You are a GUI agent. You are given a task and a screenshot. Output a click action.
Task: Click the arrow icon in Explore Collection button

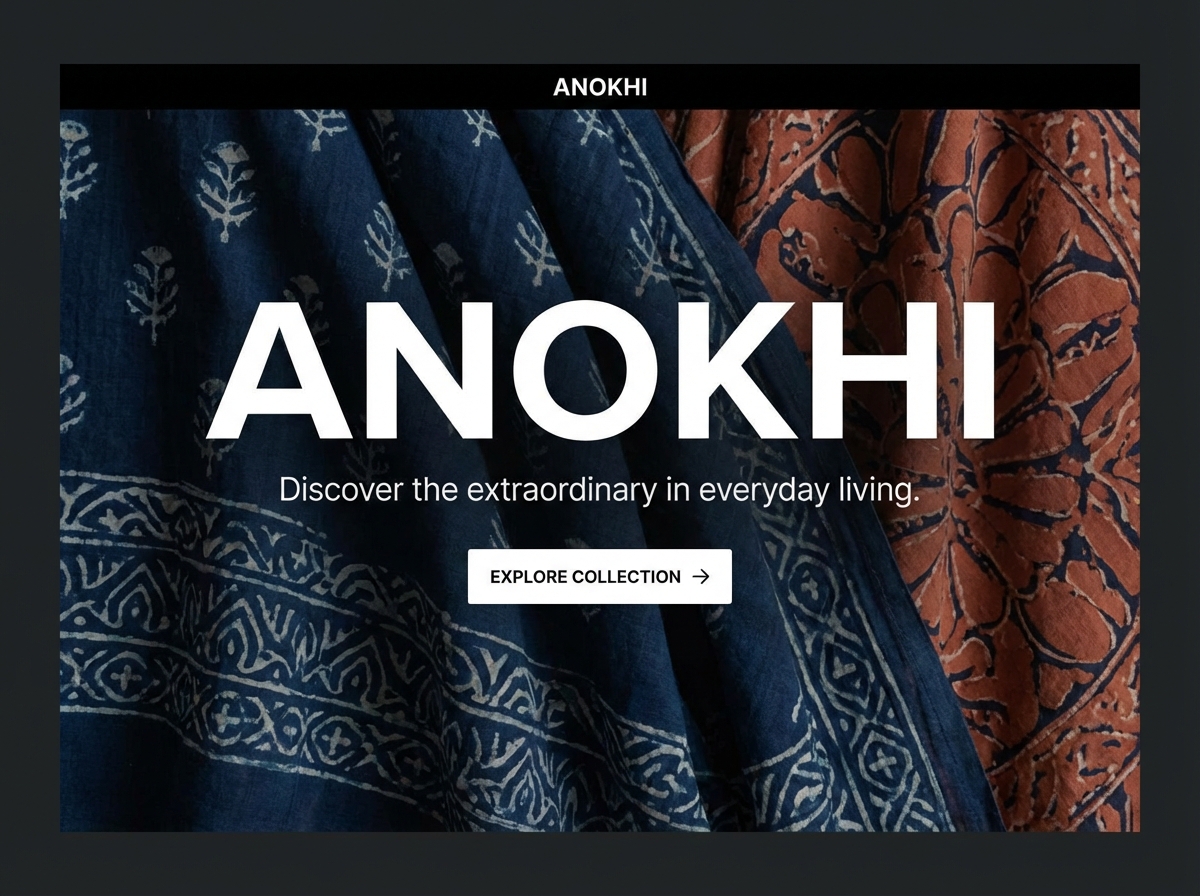pyautogui.click(x=701, y=577)
